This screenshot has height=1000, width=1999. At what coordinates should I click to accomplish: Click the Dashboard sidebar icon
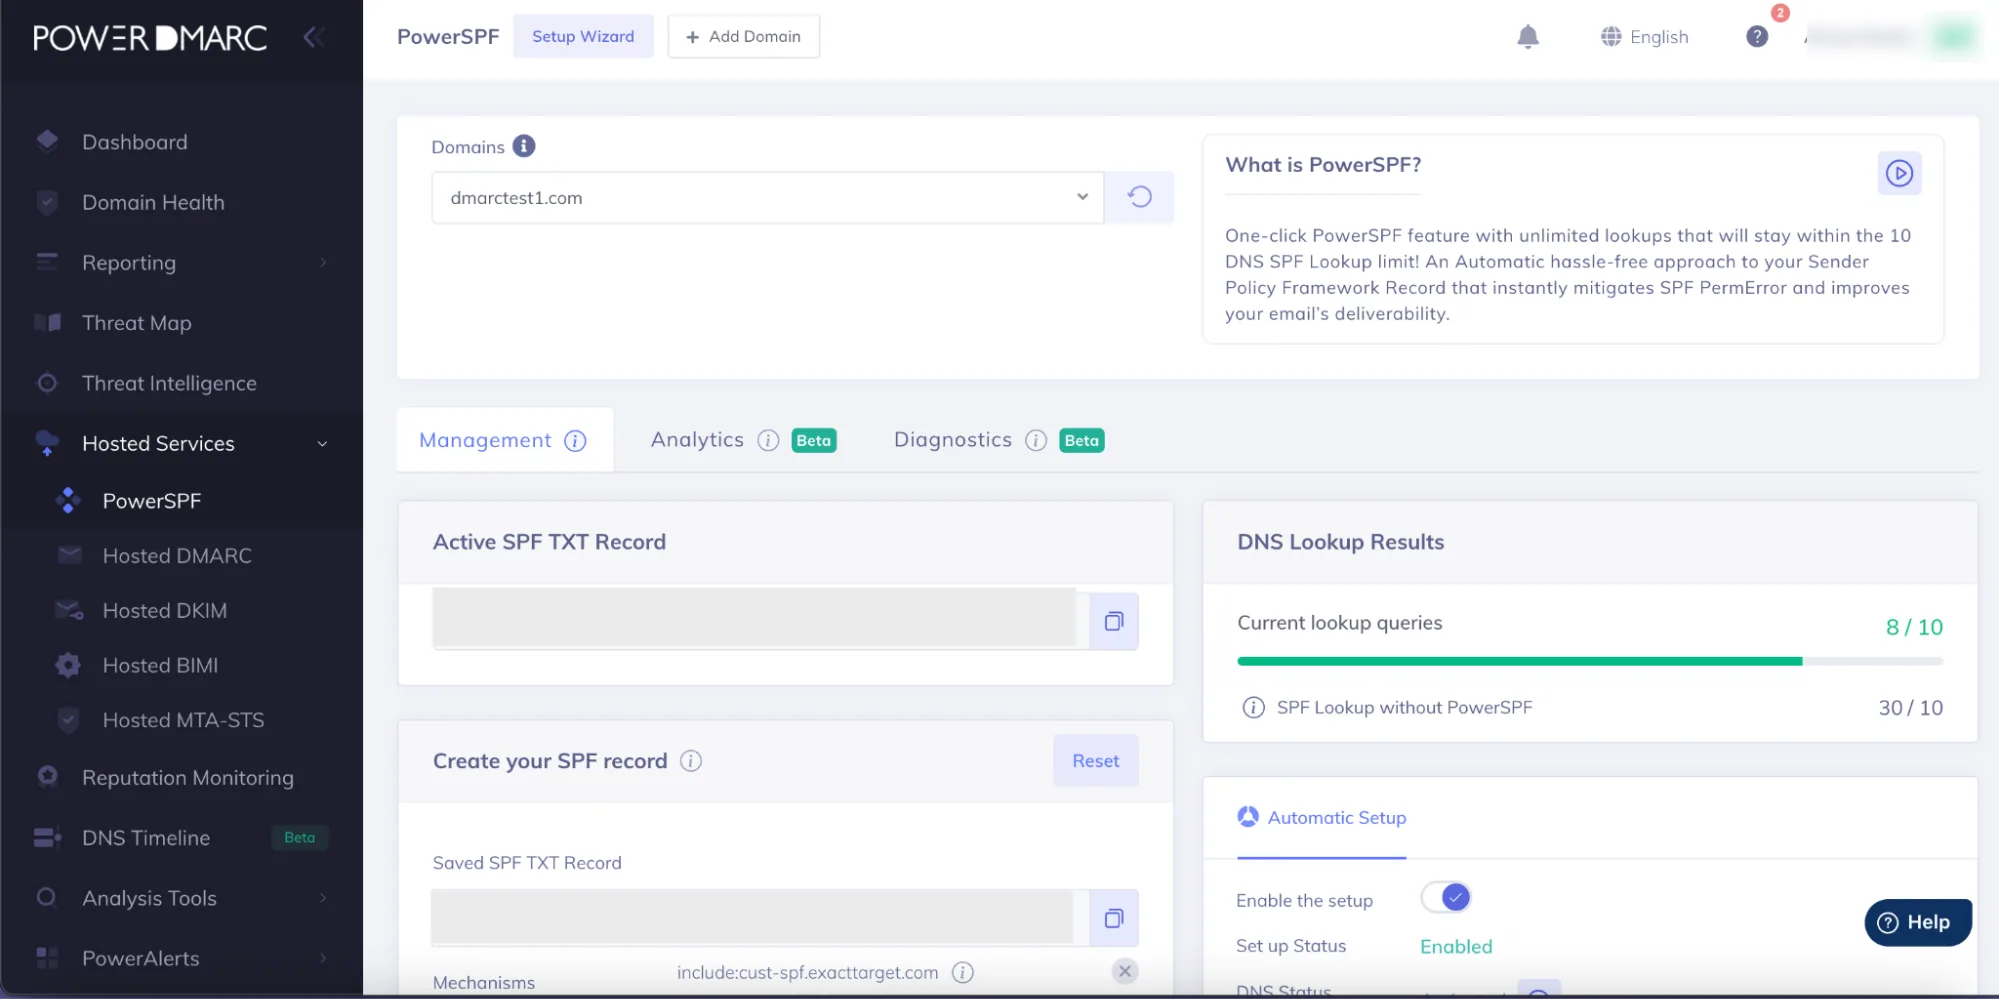[47, 141]
